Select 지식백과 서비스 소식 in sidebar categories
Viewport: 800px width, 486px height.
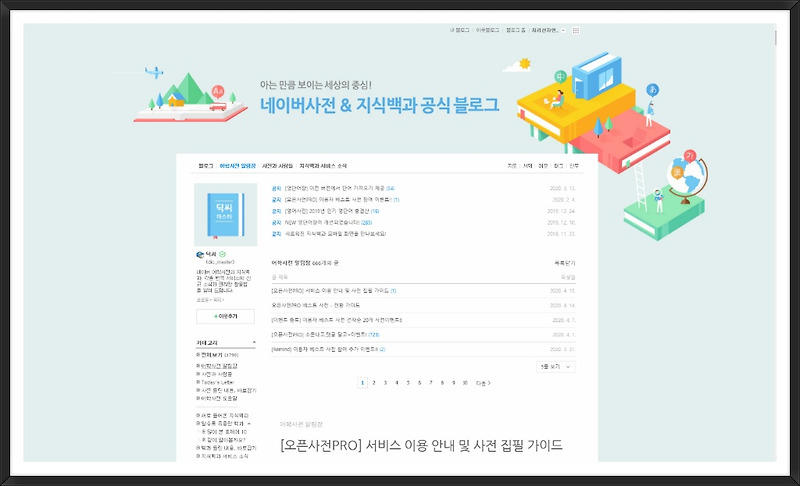pos(224,456)
